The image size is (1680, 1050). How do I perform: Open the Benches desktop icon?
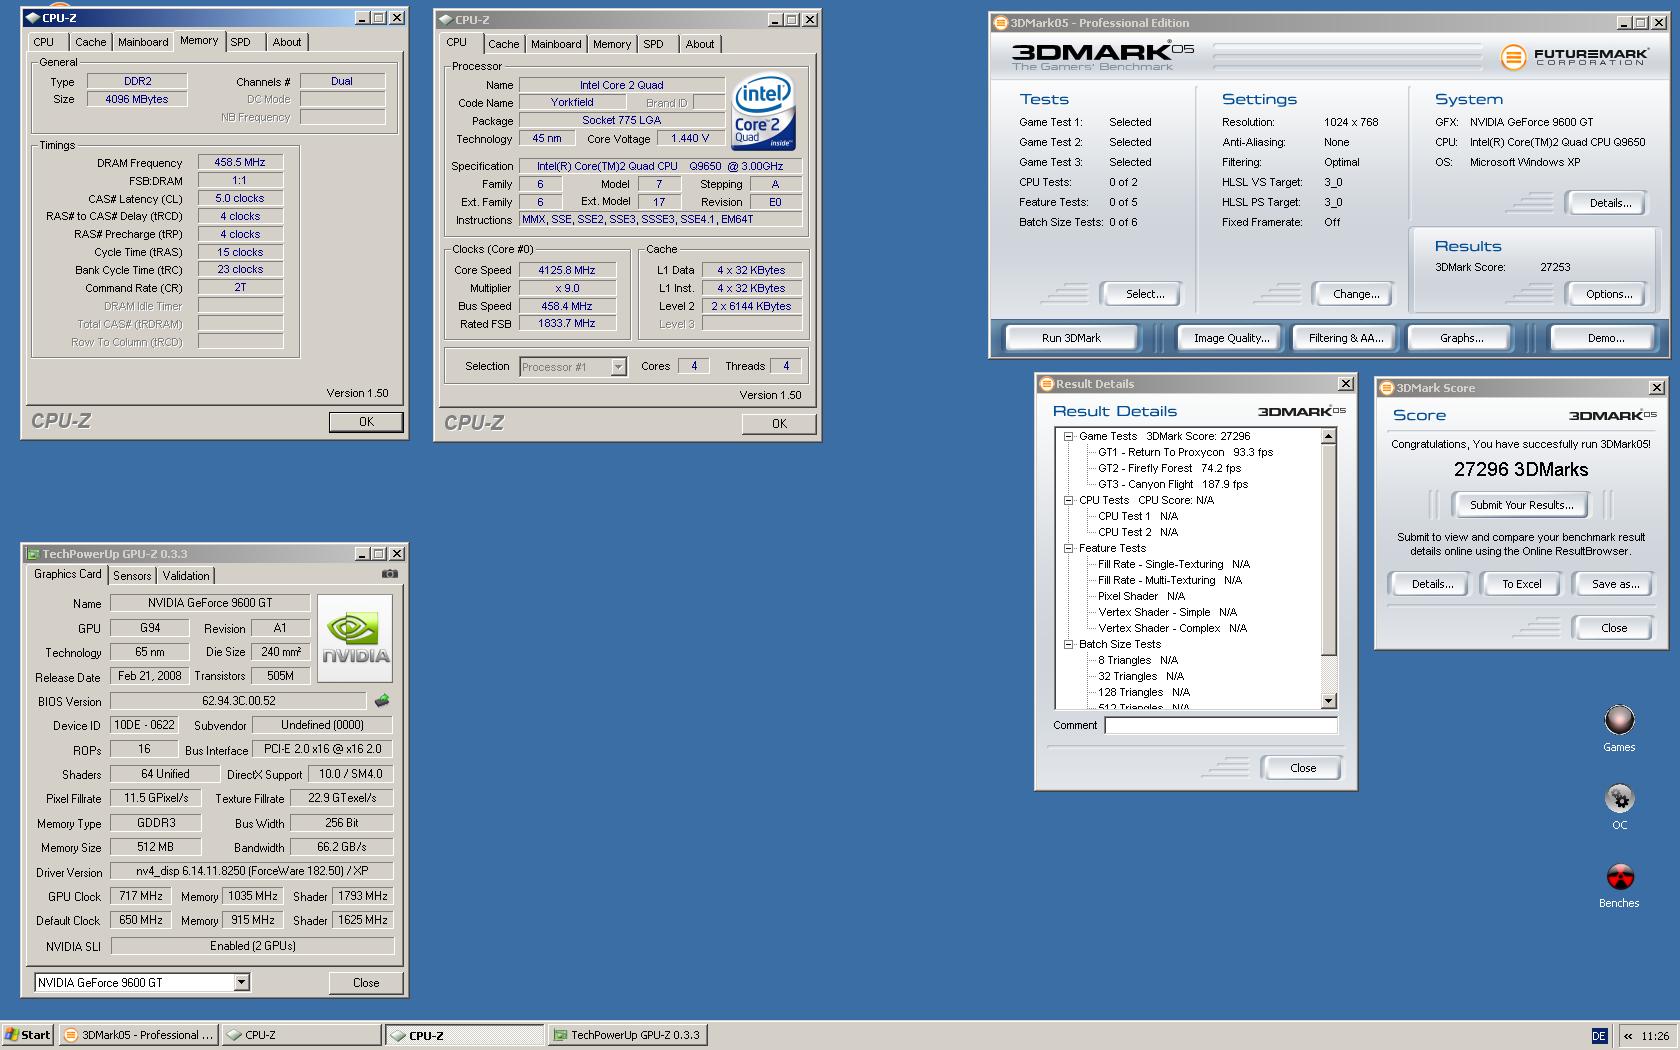[x=1619, y=885]
